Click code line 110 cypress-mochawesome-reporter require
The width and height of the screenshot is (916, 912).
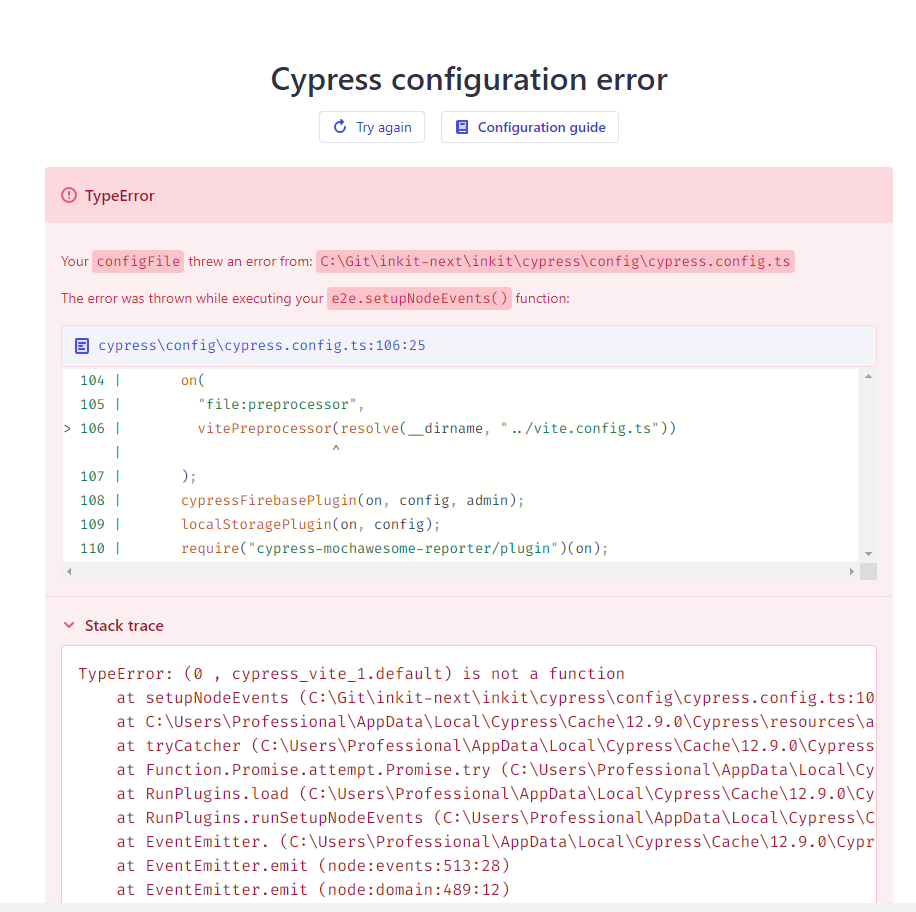pos(394,548)
